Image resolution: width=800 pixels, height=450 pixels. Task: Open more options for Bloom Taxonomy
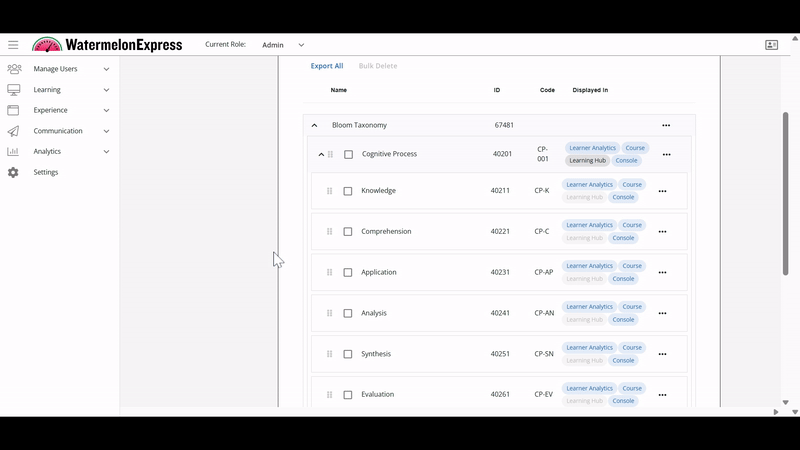coord(666,126)
